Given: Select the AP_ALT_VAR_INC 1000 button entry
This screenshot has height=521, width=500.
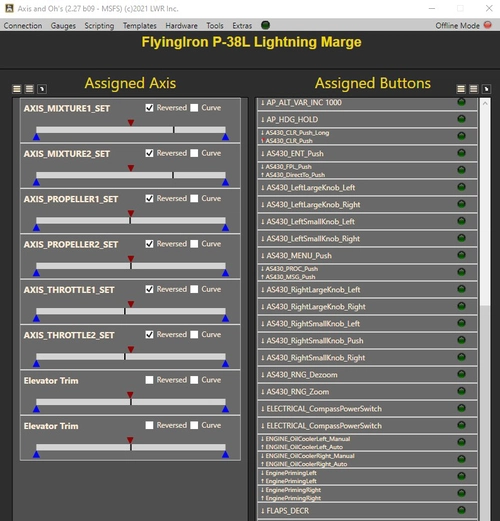Looking at the screenshot, I should [x=367, y=103].
